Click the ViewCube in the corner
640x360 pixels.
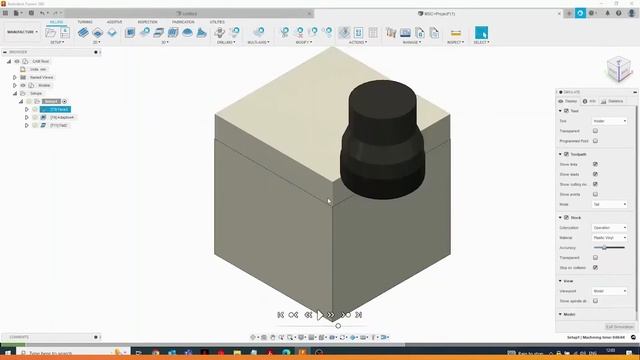[x=619, y=69]
